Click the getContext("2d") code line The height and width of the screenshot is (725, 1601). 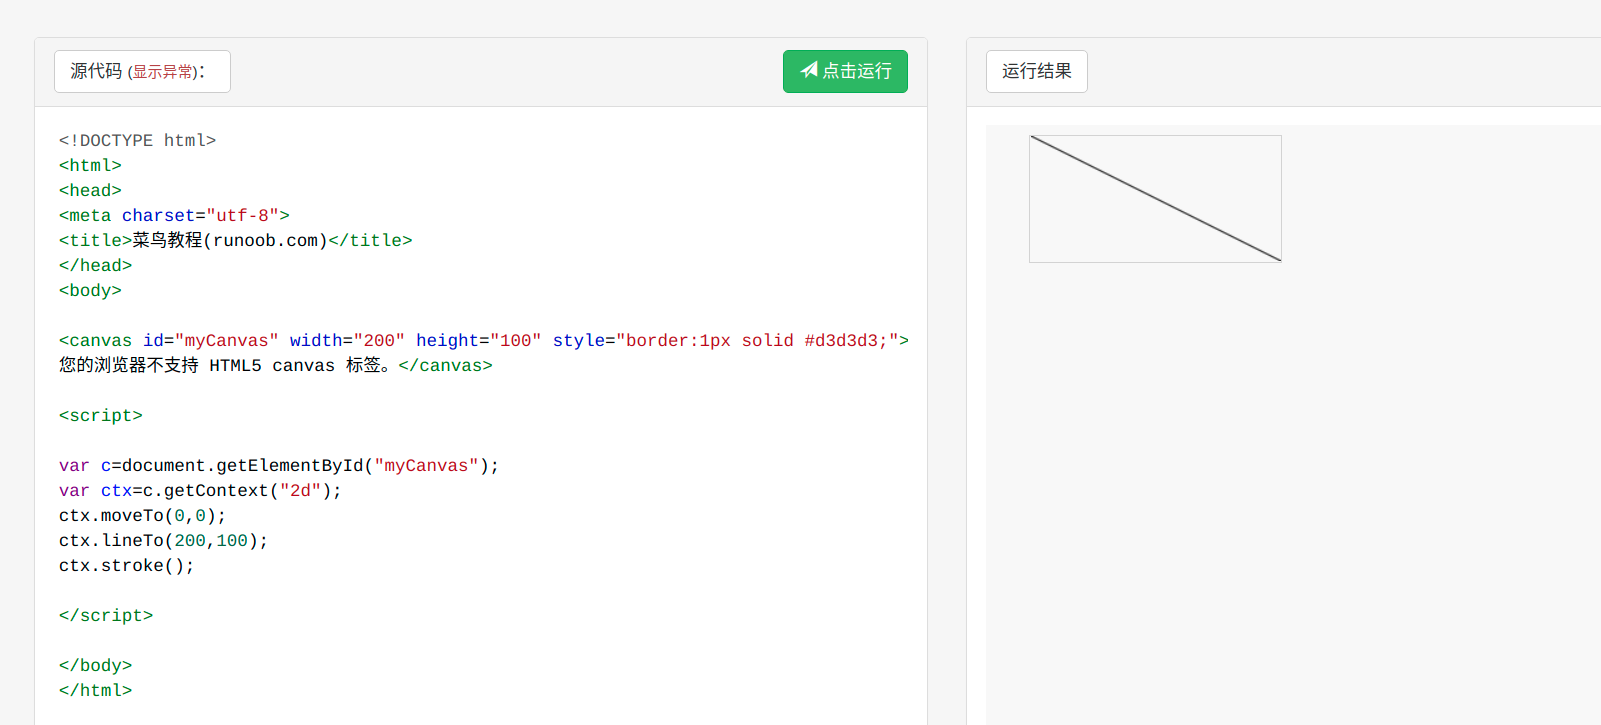point(200,491)
